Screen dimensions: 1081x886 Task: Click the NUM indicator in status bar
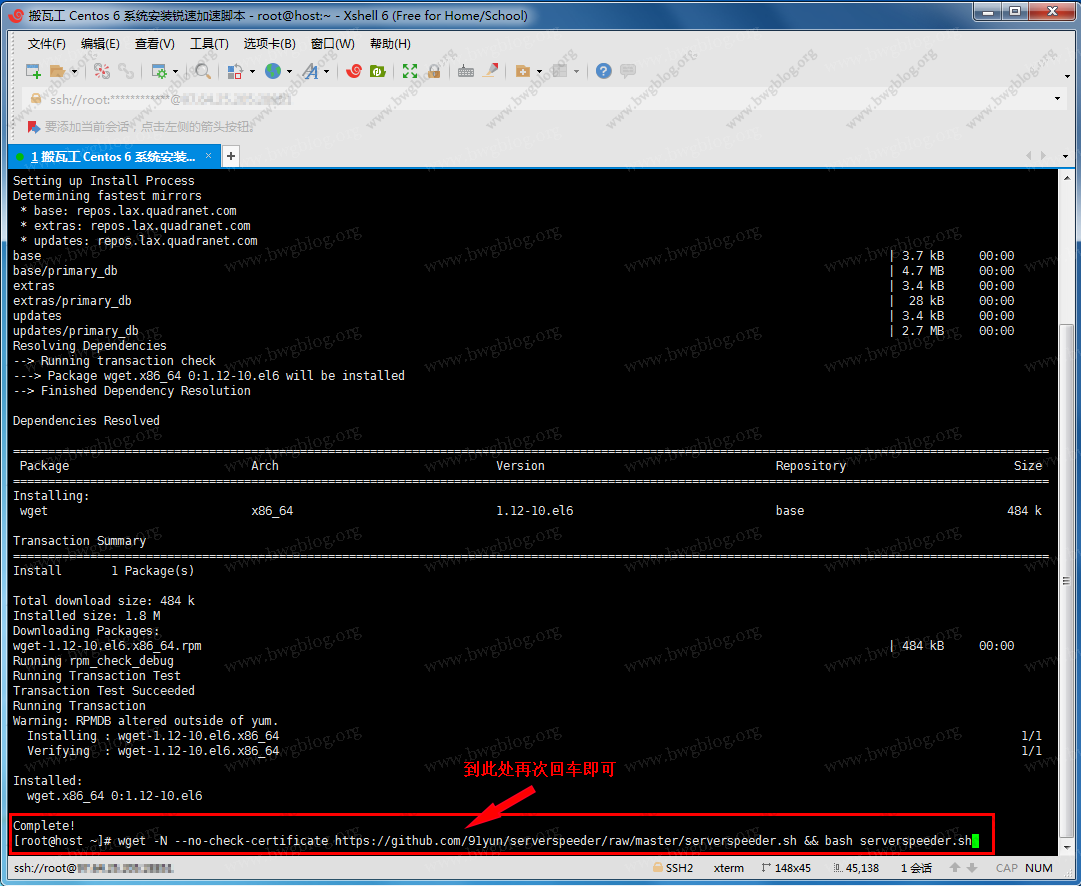[1039, 868]
